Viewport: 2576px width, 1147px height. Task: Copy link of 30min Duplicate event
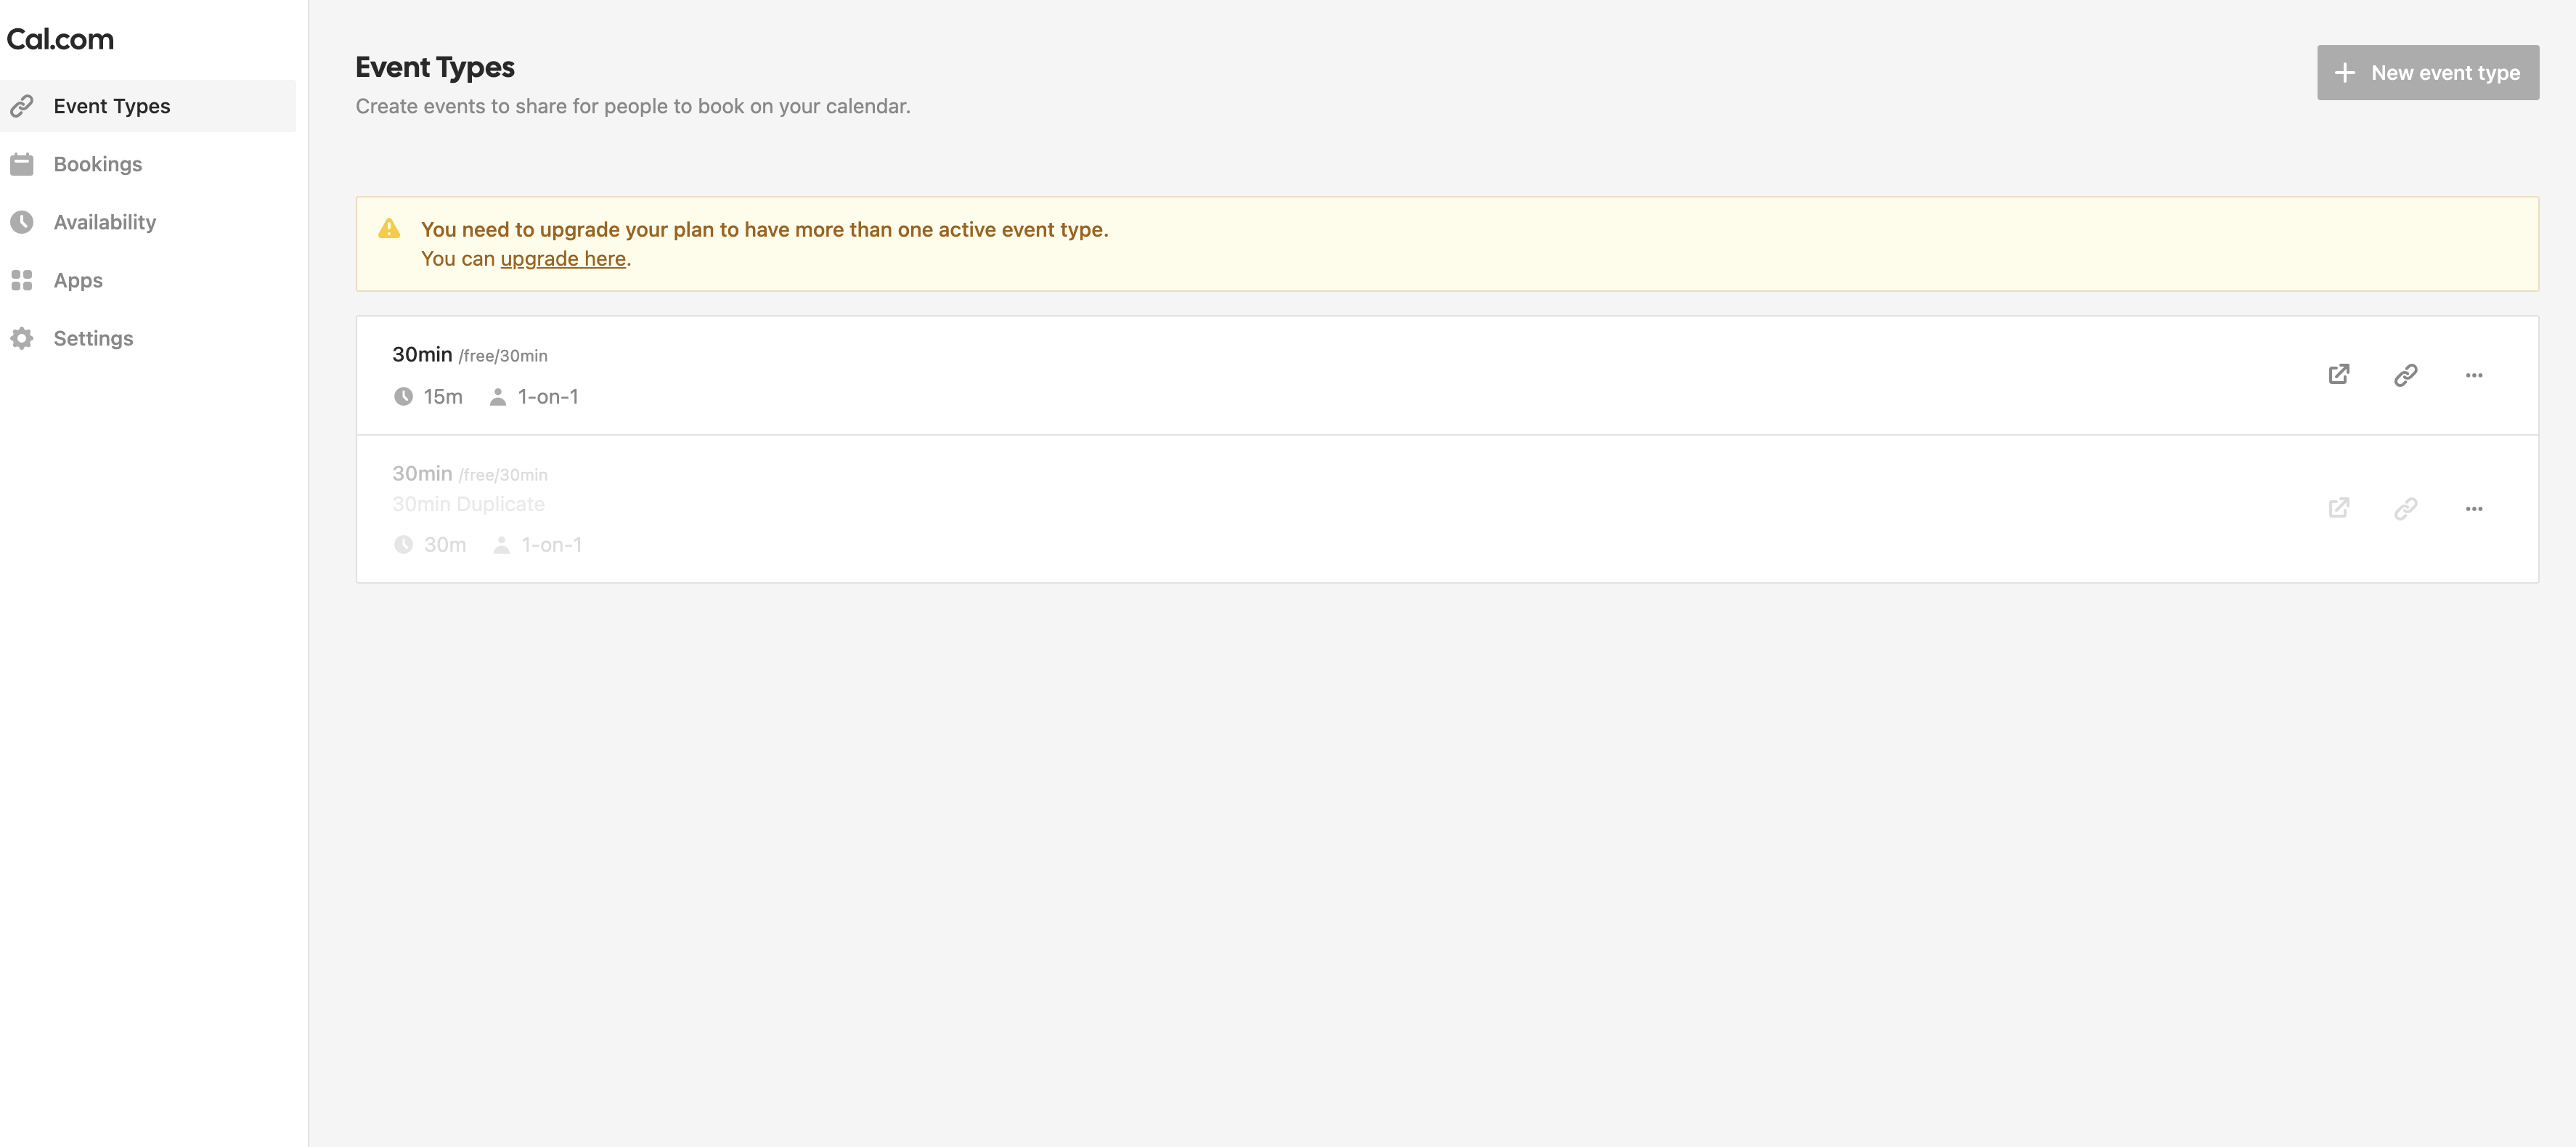tap(2405, 508)
